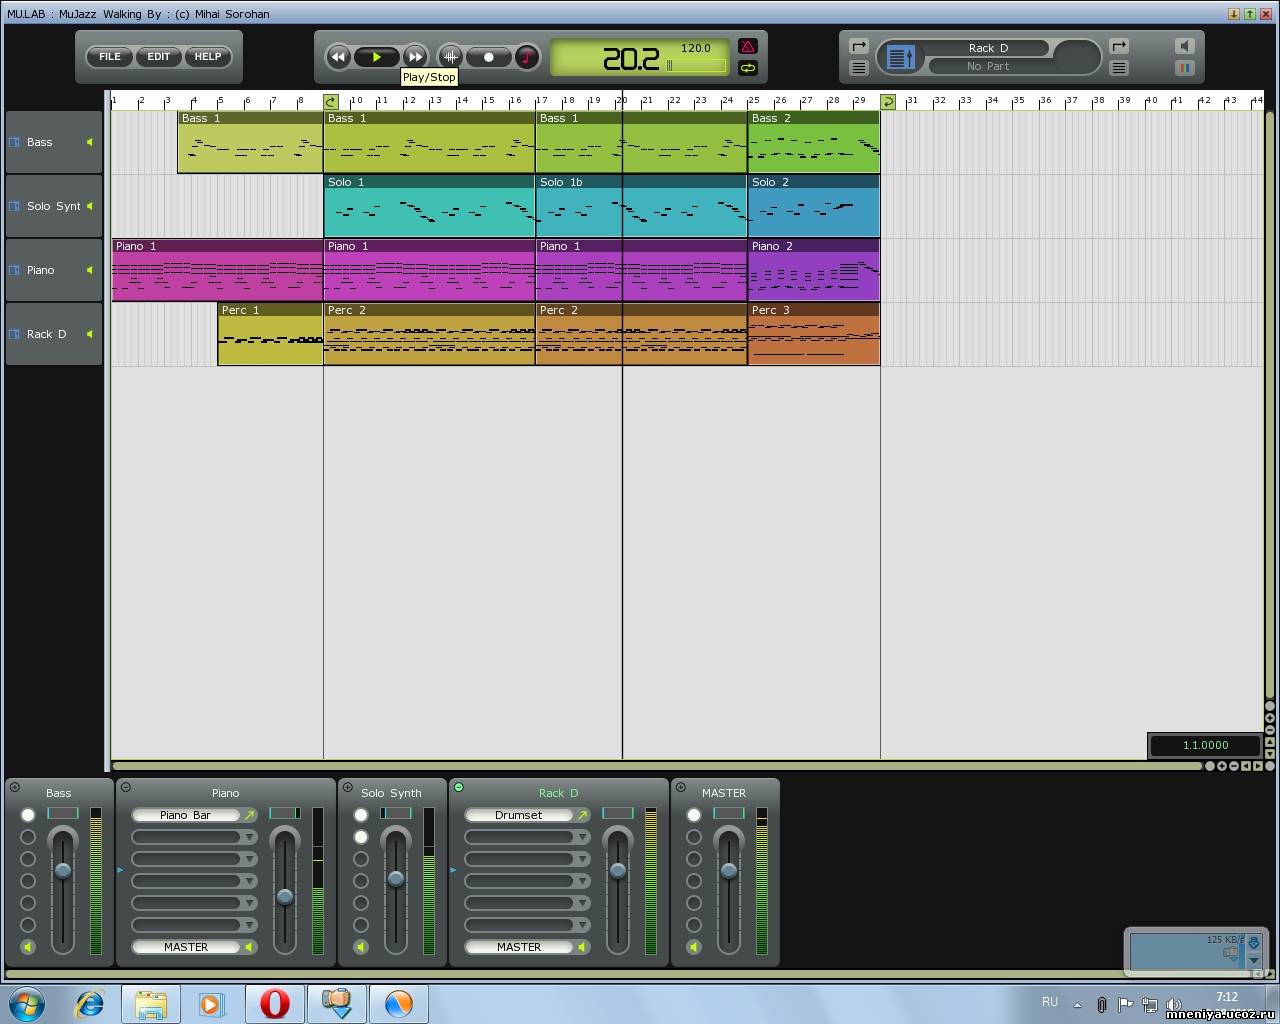Collapse the Rack D mixer strip
Image resolution: width=1280 pixels, height=1024 pixels.
[x=458, y=788]
